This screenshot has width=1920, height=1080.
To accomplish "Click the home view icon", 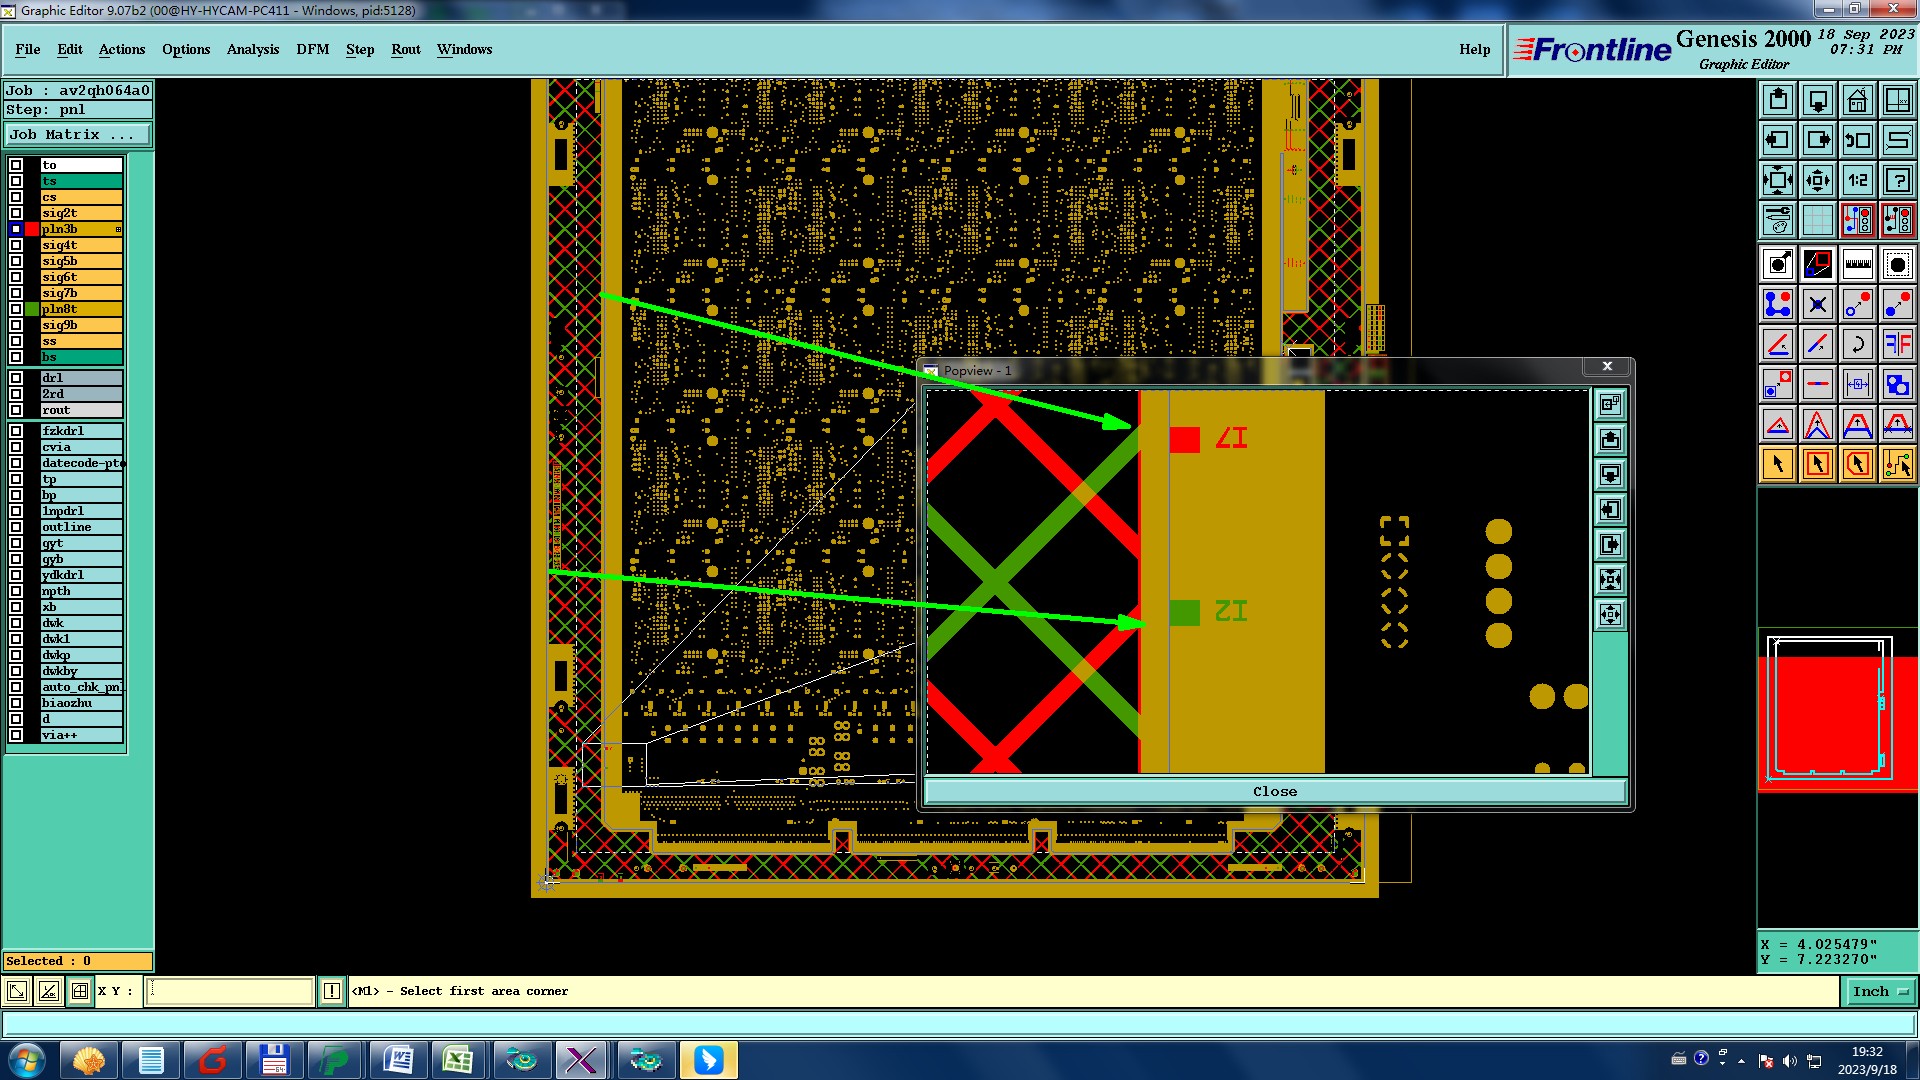I will click(1857, 100).
